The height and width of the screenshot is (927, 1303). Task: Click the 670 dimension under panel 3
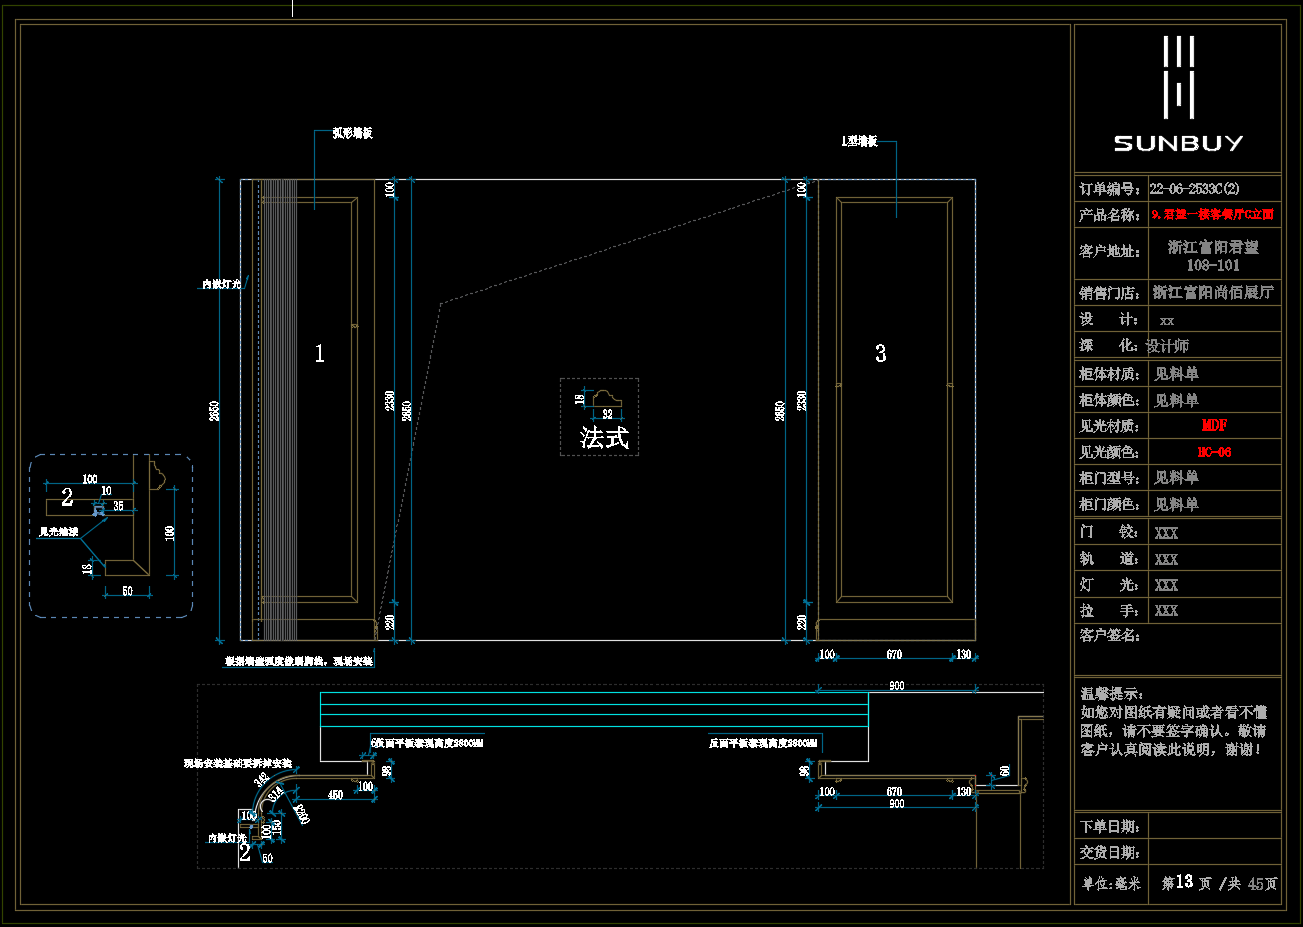pos(894,655)
